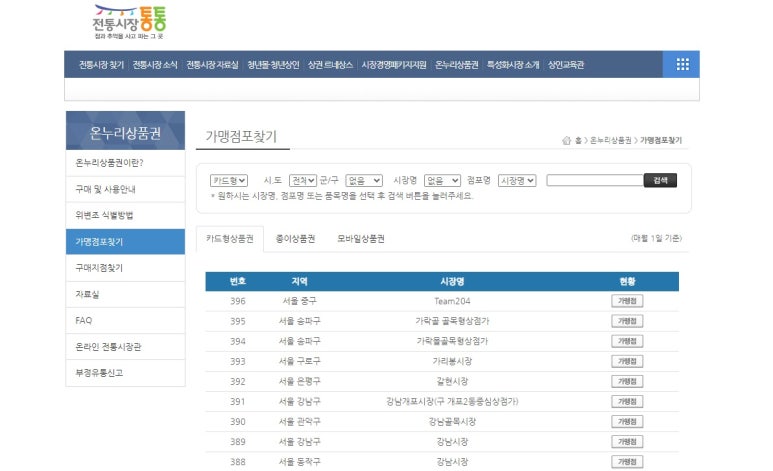This screenshot has width=773, height=471.
Task: Open 특성화시장 소개 in top navigation
Action: coord(513,65)
